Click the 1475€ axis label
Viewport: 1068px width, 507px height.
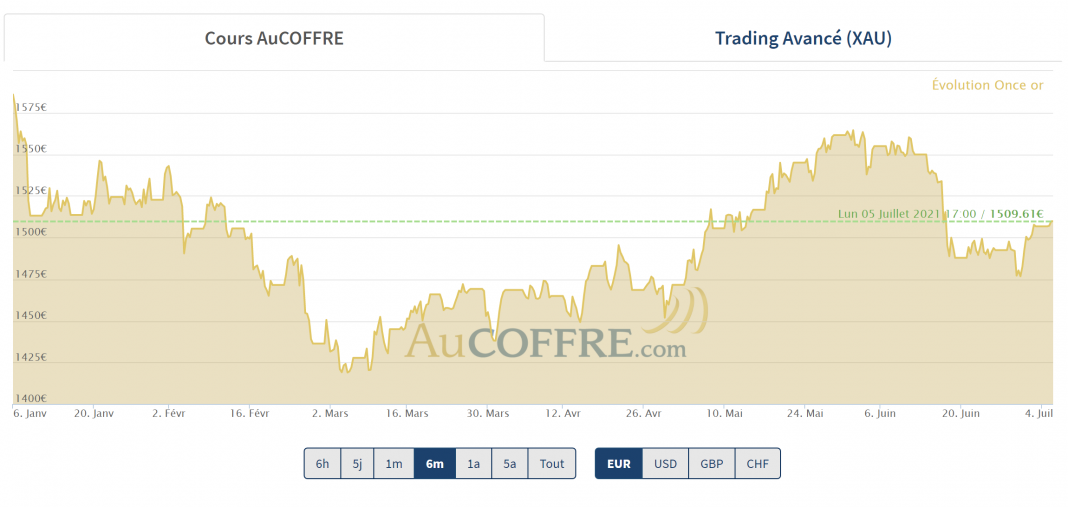point(29,274)
